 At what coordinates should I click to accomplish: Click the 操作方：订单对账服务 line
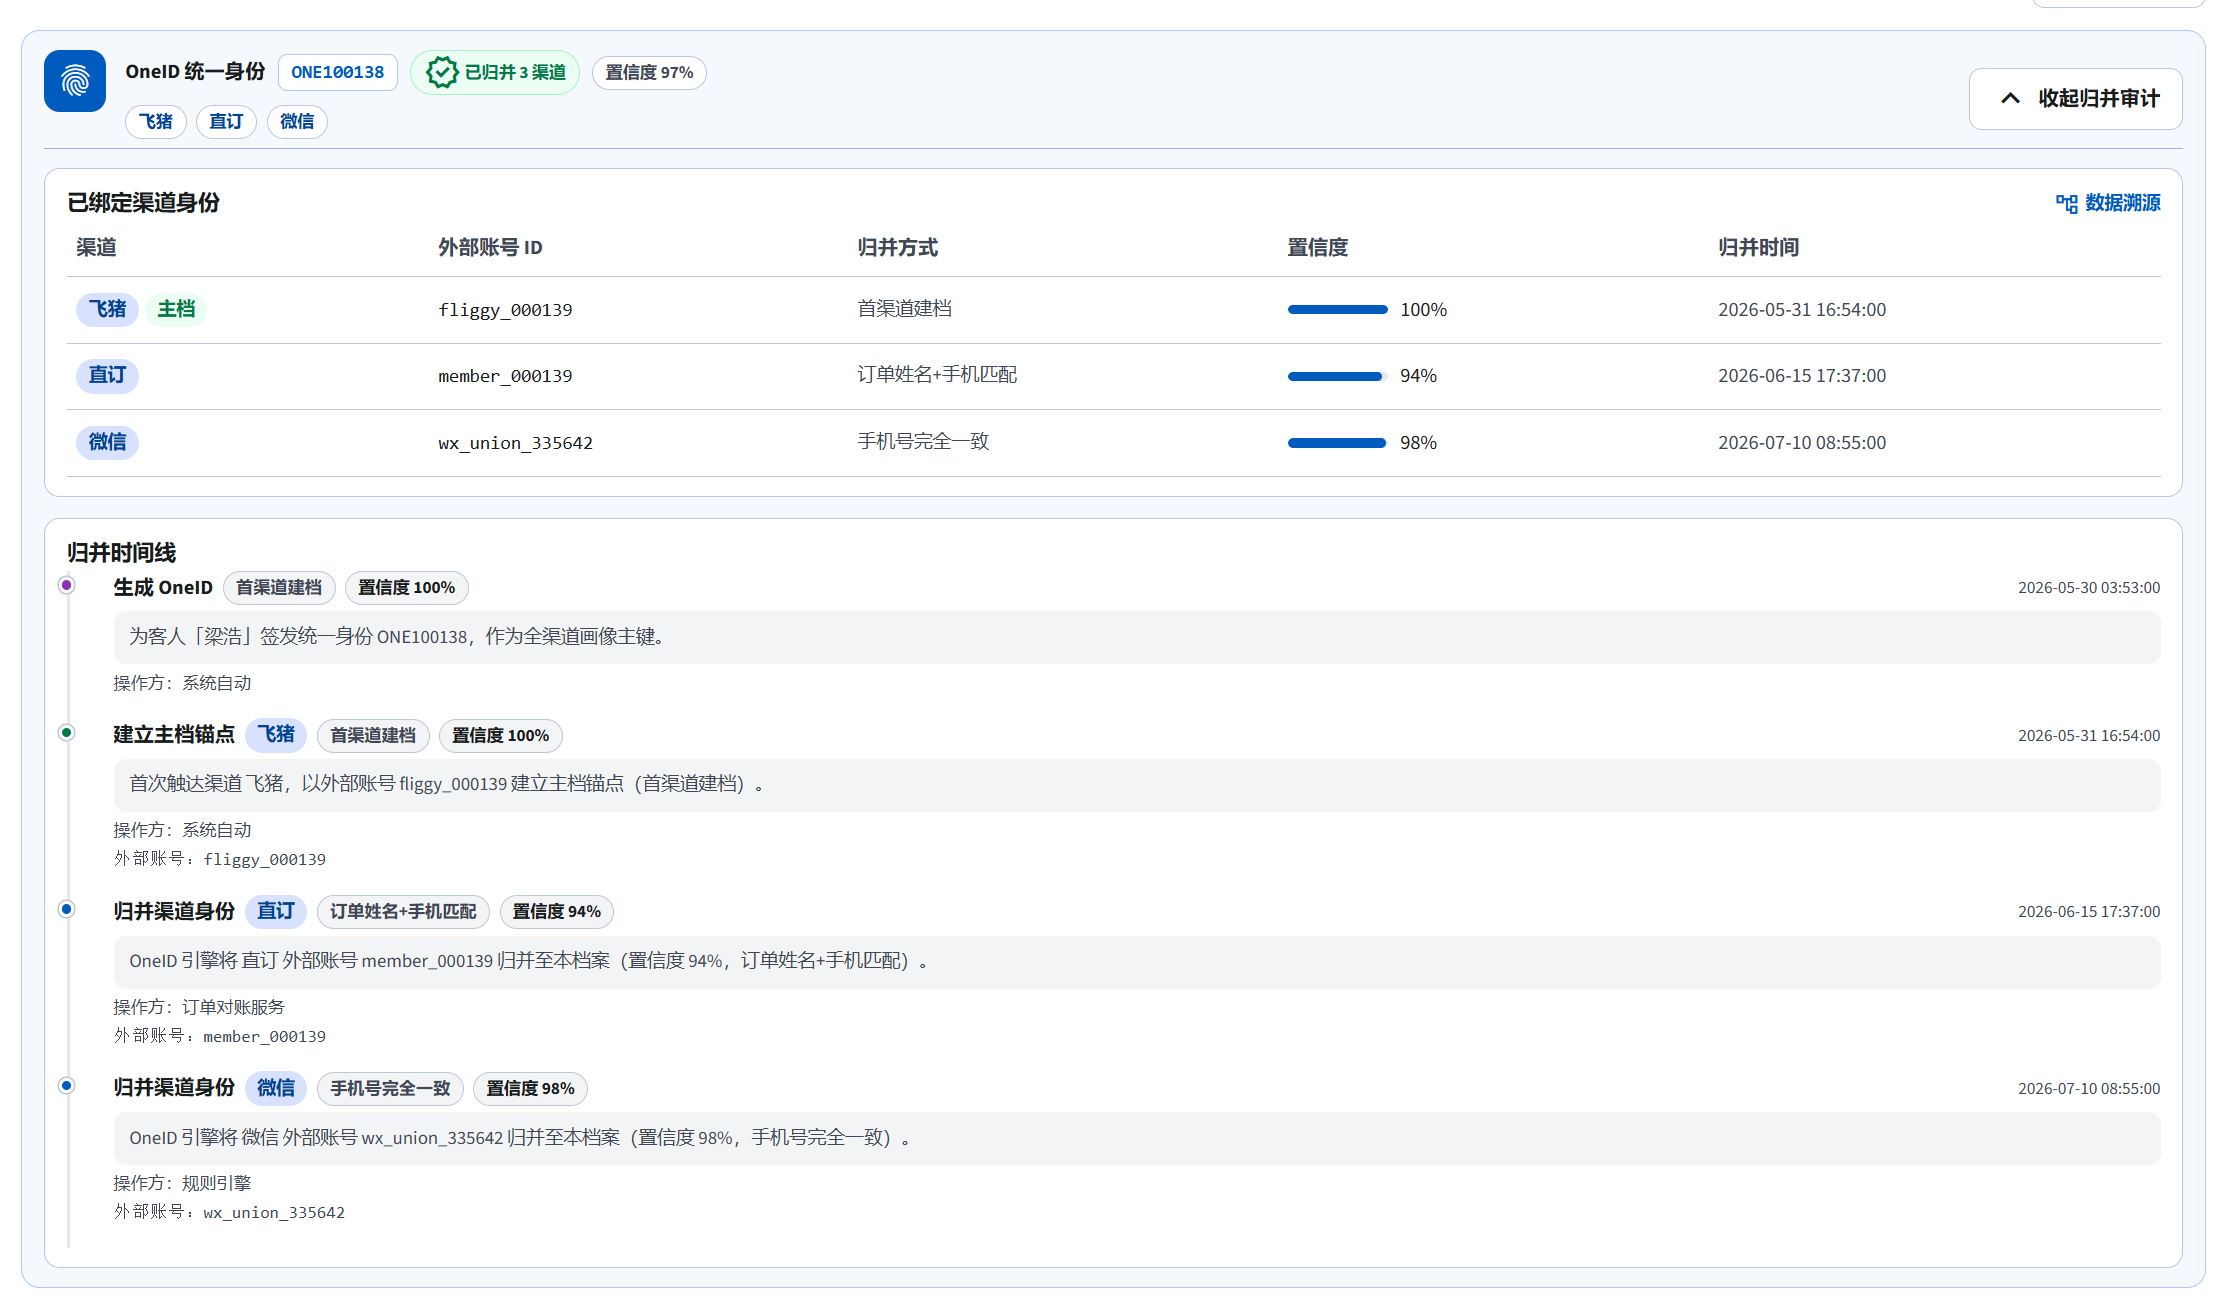pos(199,1007)
